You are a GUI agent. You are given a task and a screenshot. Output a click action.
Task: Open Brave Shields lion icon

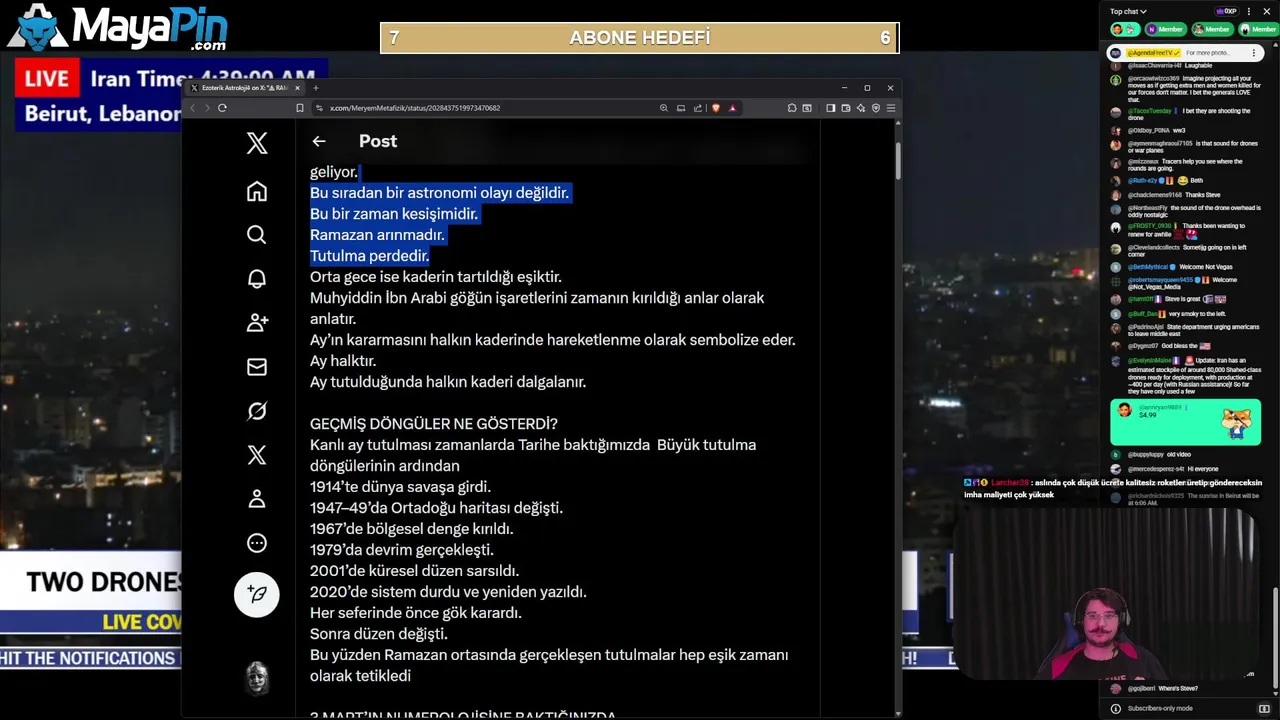716,108
